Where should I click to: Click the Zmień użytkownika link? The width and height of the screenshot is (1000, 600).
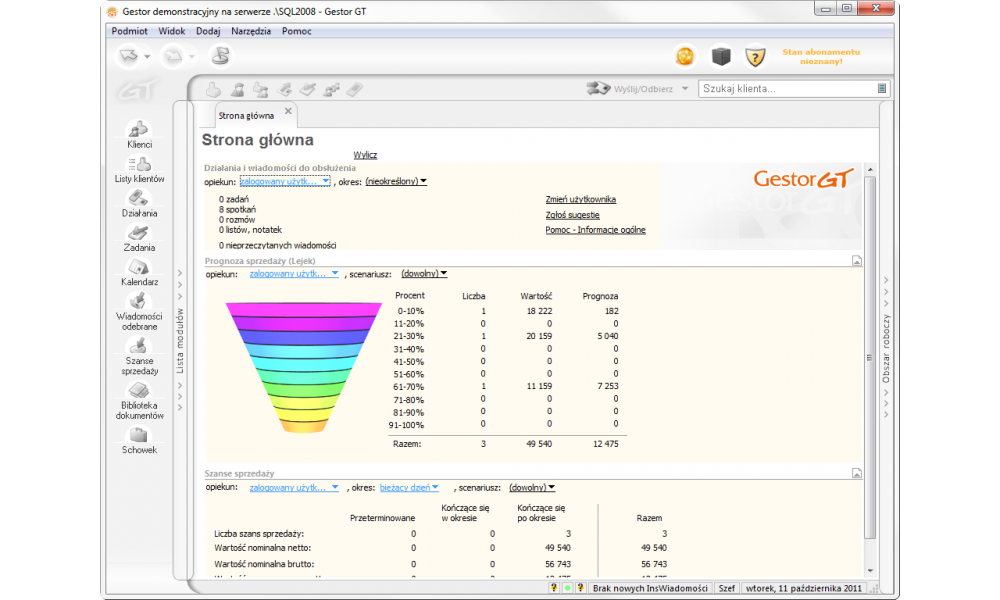(x=581, y=200)
